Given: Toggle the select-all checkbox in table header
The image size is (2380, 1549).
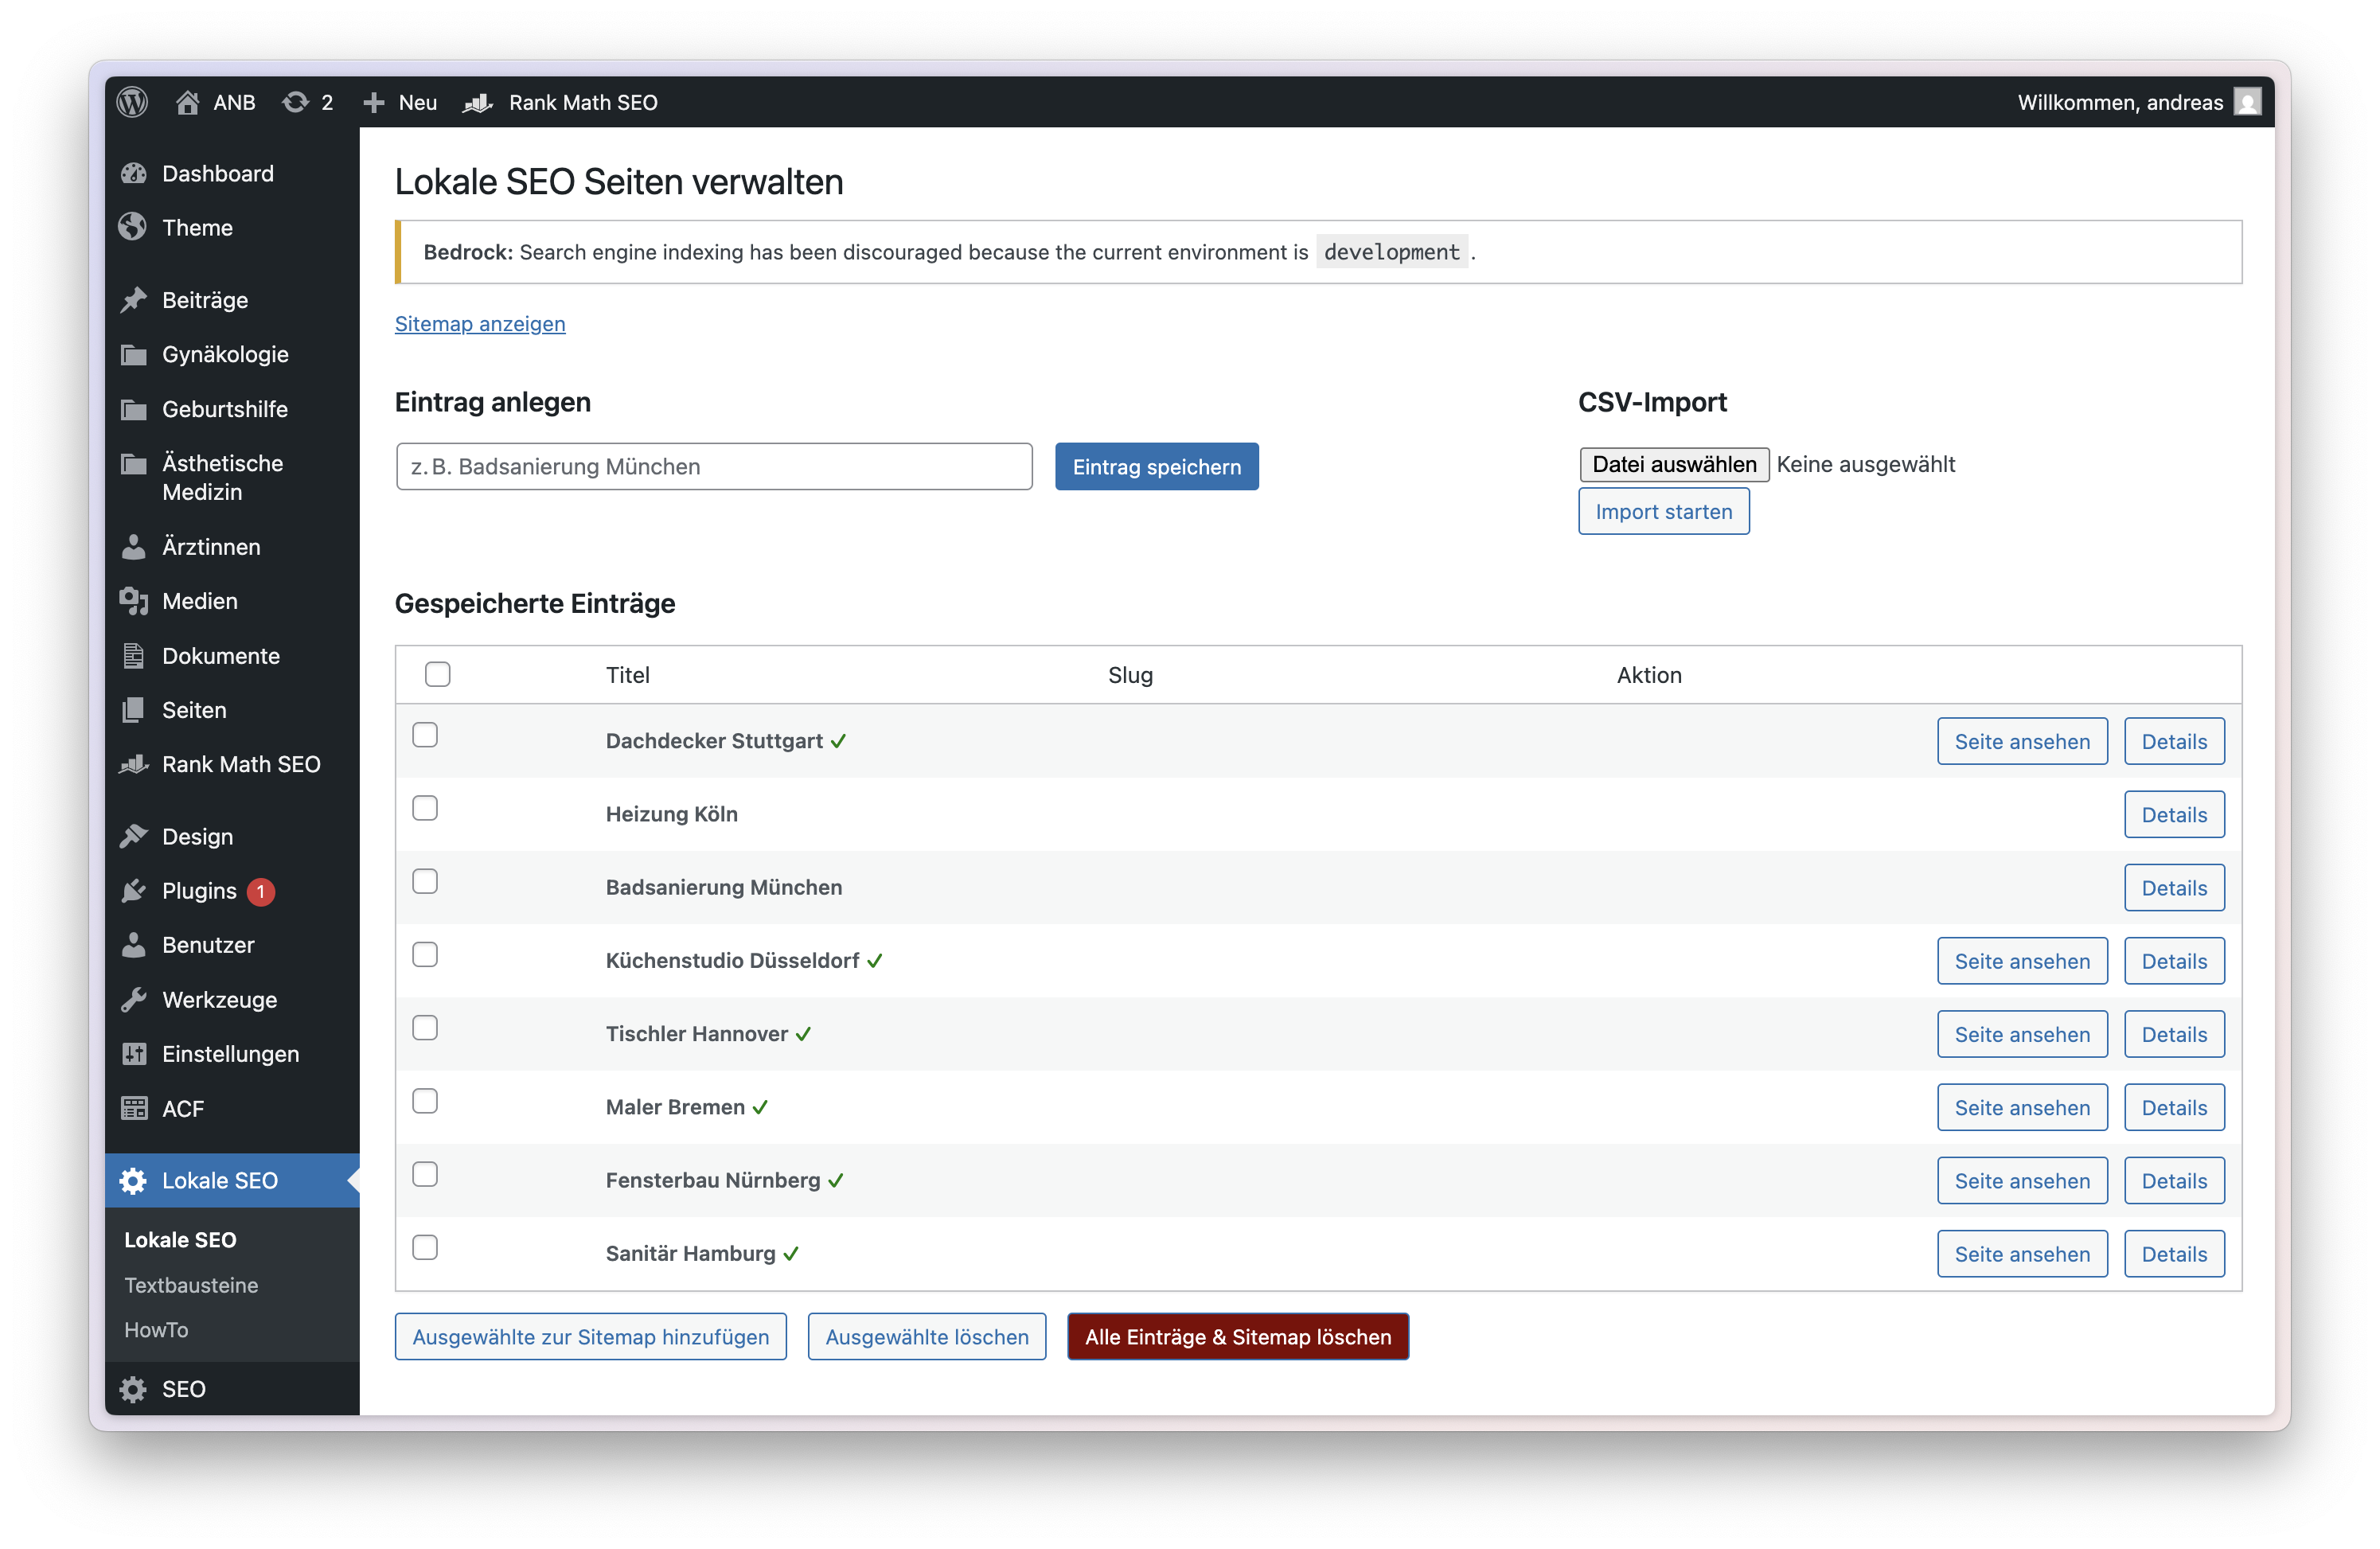Looking at the screenshot, I should (437, 674).
